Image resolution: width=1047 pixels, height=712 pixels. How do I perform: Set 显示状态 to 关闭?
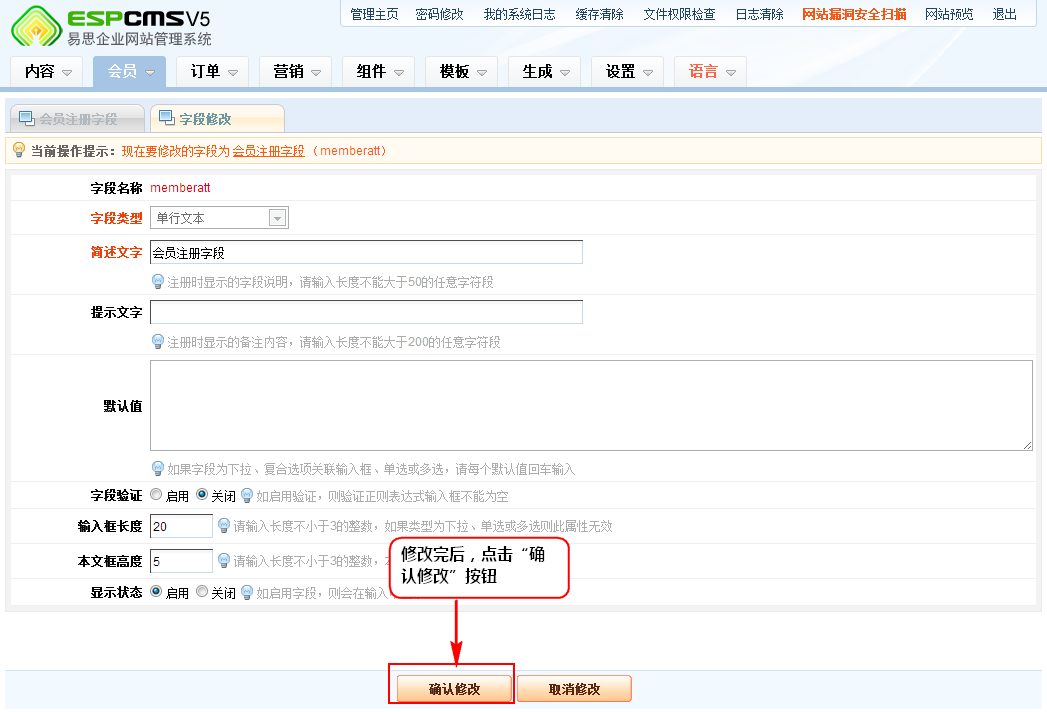pyautogui.click(x=202, y=591)
